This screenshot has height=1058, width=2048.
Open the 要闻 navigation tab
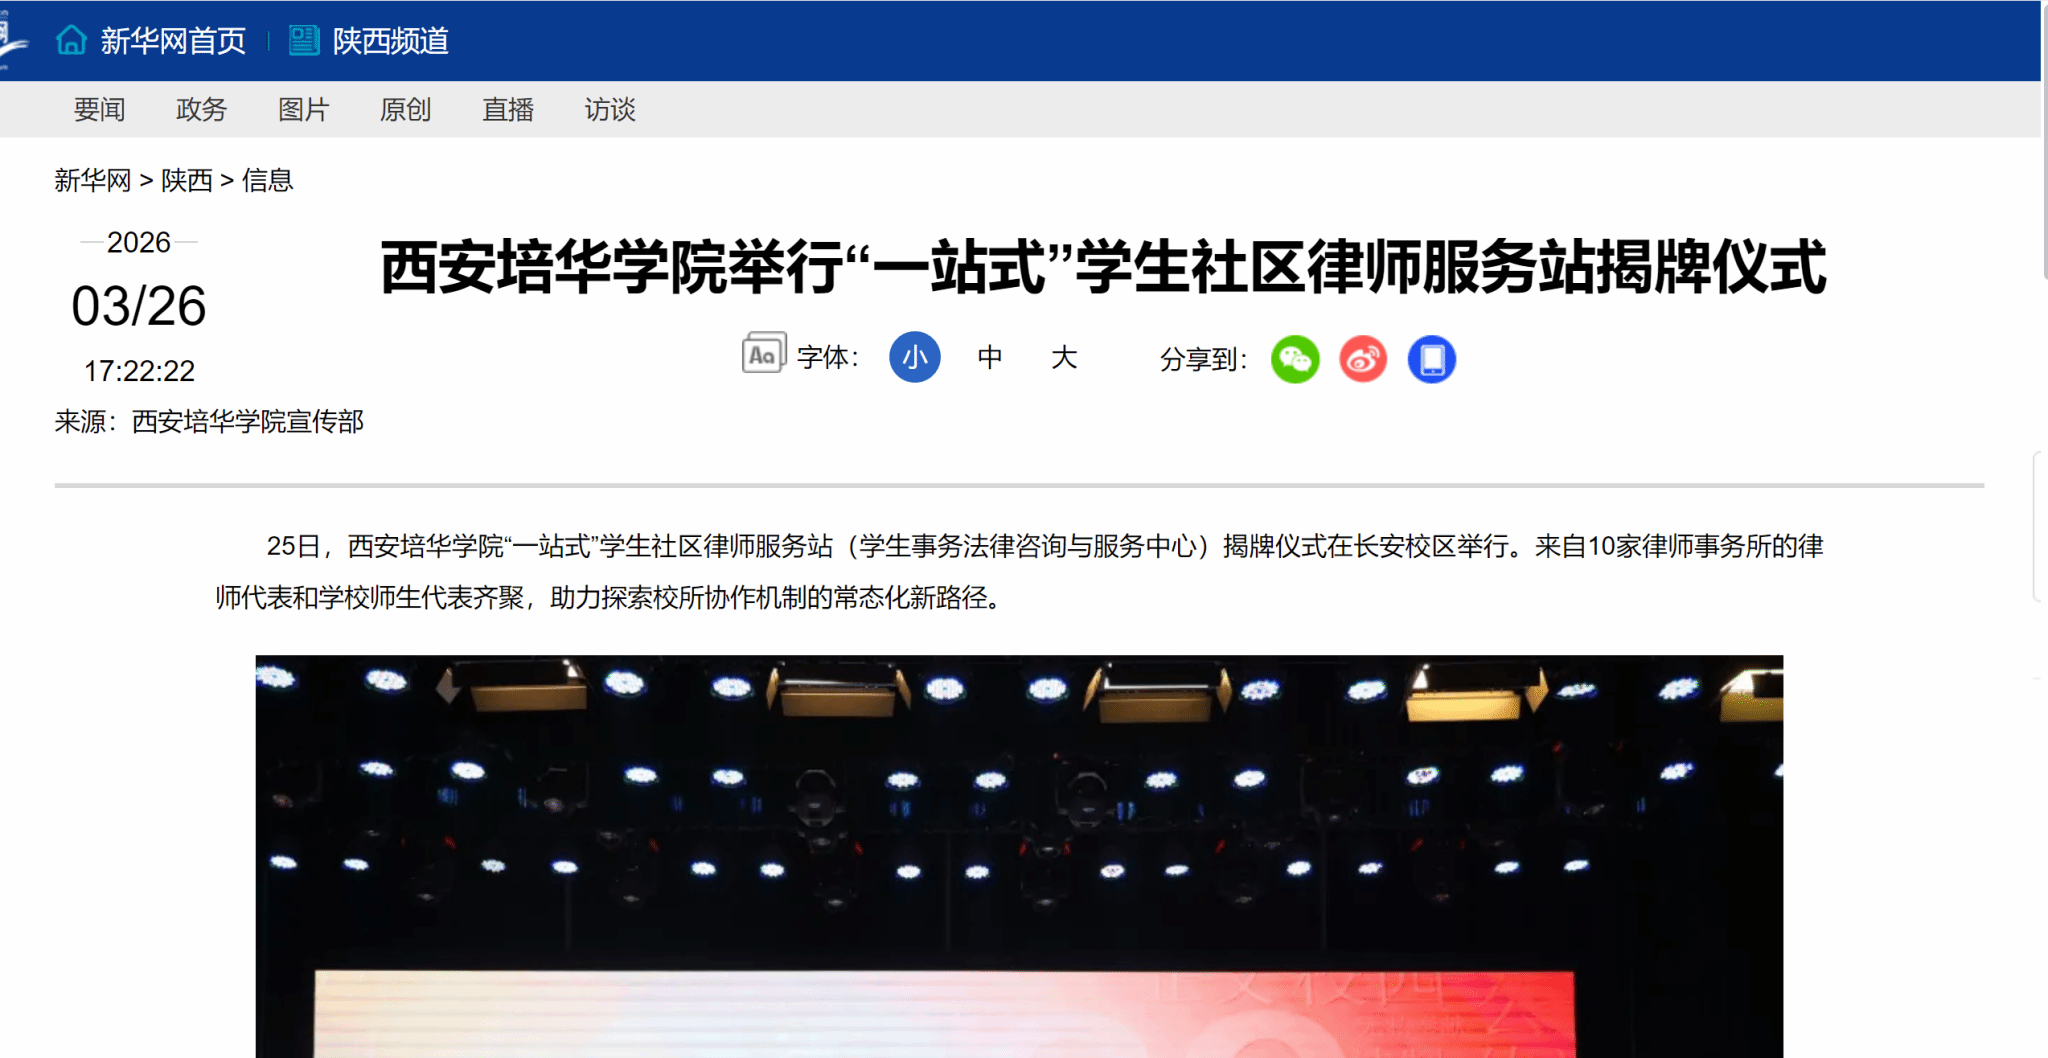pyautogui.click(x=99, y=109)
